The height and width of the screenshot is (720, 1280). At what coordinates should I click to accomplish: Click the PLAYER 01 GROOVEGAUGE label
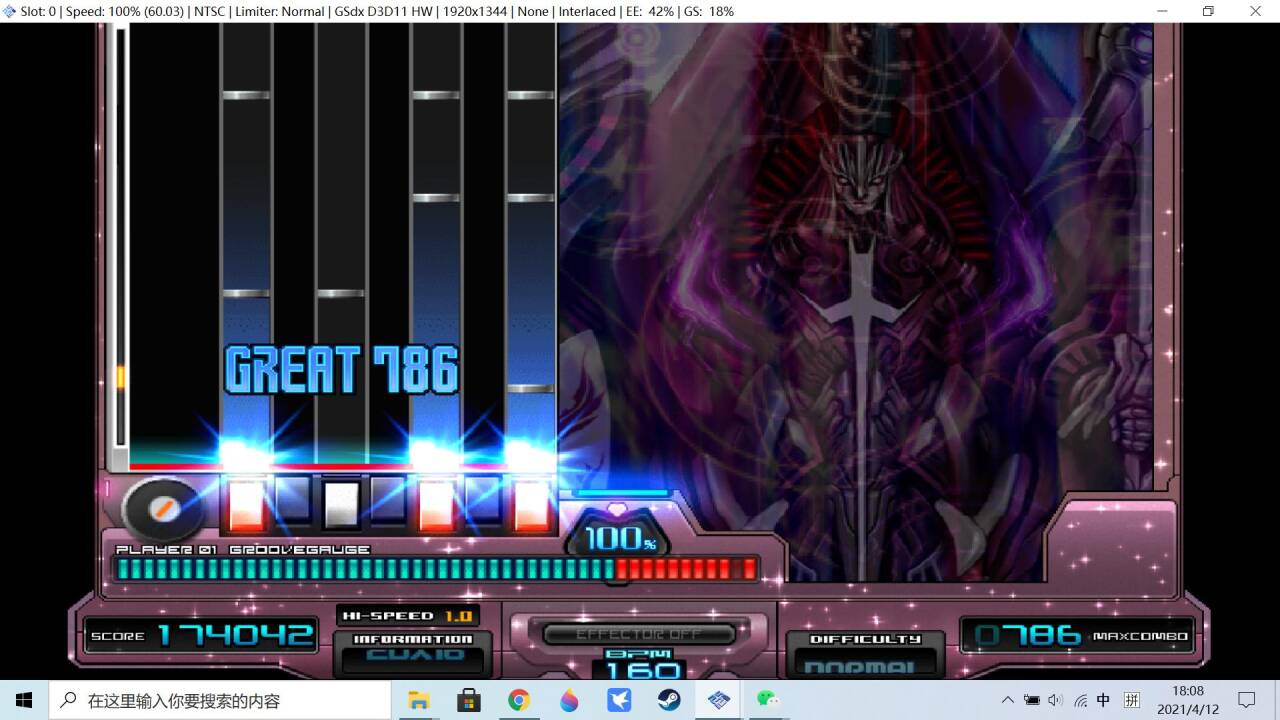click(x=243, y=549)
